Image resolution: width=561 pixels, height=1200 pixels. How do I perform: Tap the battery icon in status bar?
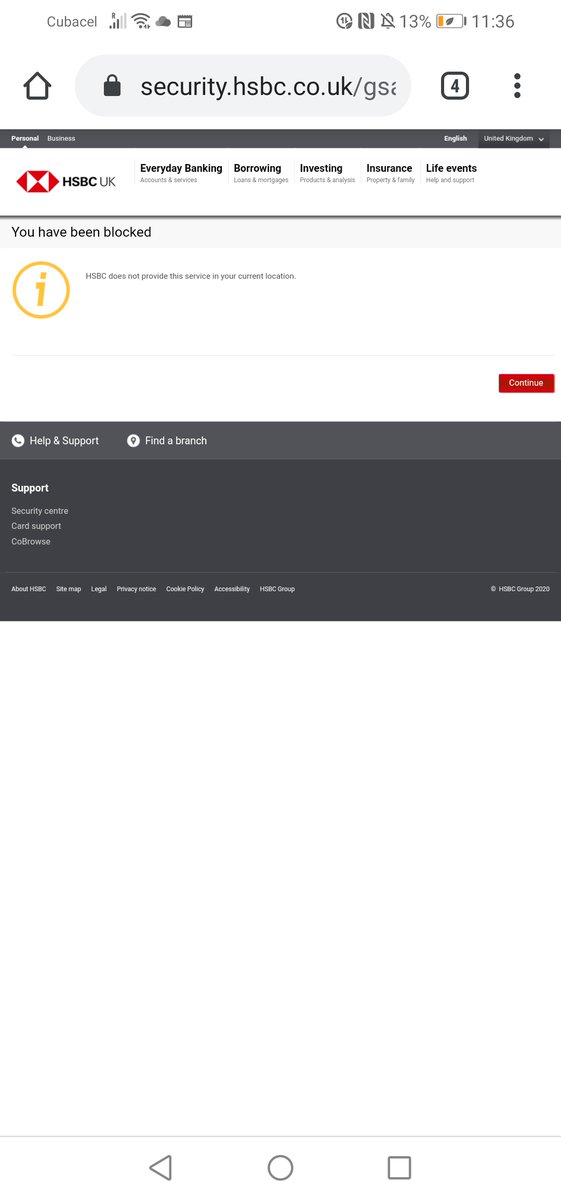coord(451,21)
